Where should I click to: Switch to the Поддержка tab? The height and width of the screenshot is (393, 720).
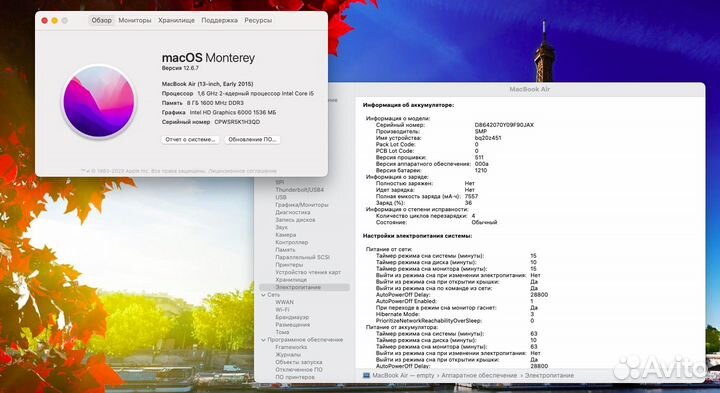pyautogui.click(x=219, y=20)
